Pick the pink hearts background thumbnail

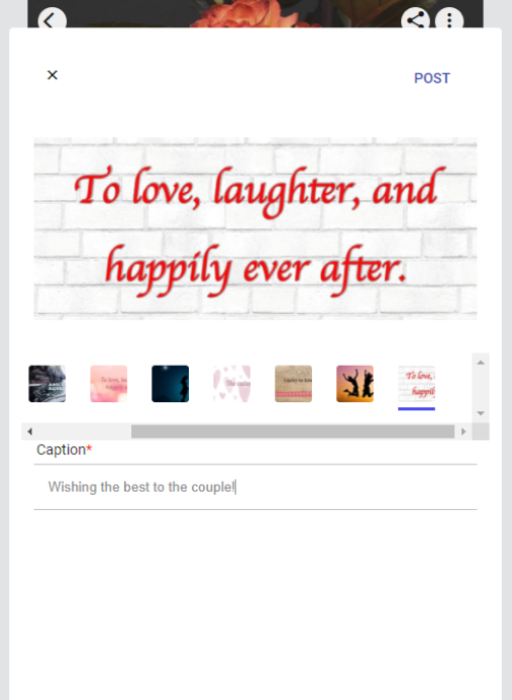tap(232, 383)
